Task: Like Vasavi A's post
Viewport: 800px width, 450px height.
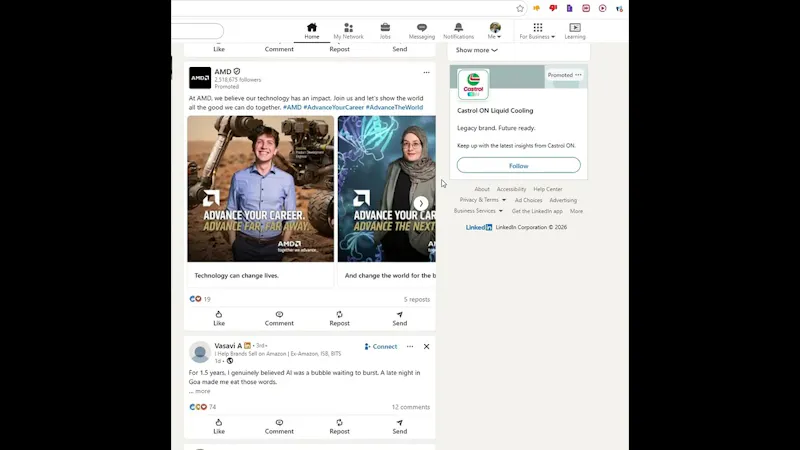Action: point(219,427)
